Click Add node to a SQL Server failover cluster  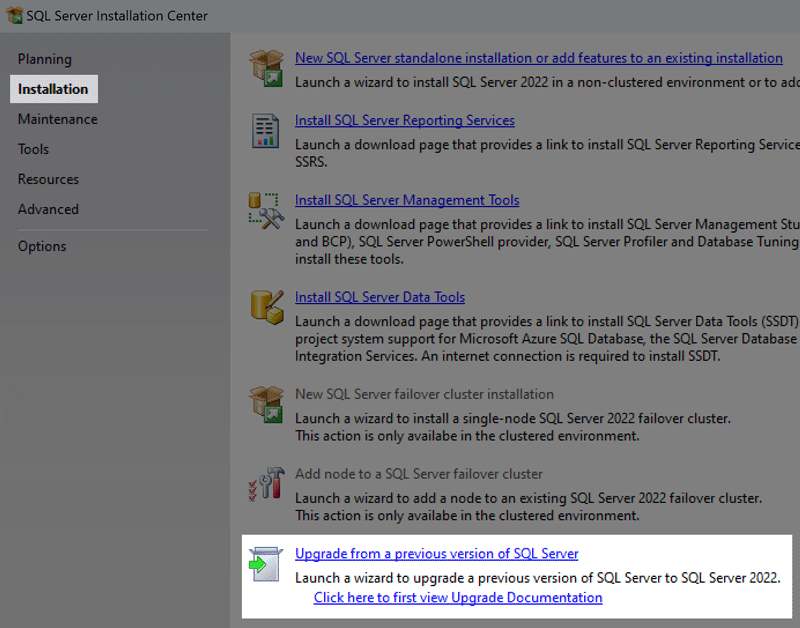(x=419, y=474)
